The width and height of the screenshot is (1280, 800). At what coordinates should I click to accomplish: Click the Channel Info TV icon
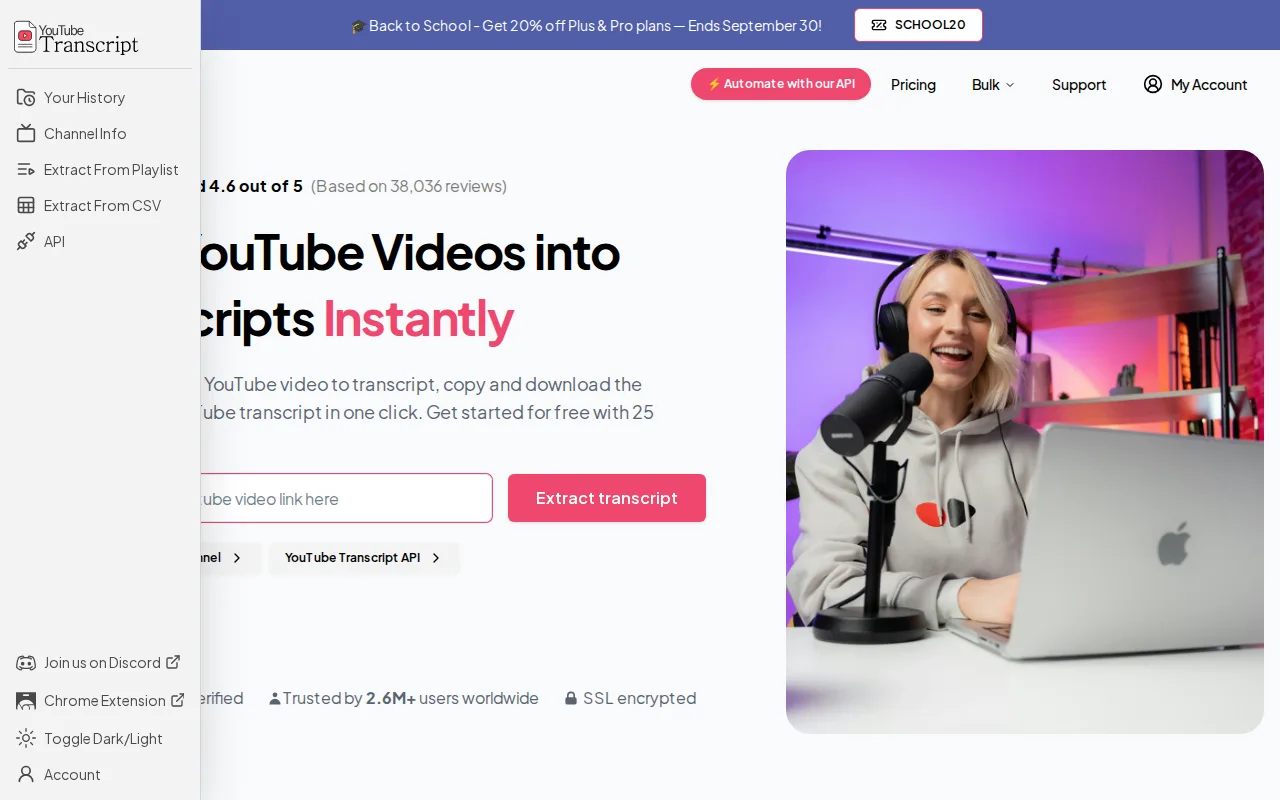coord(26,133)
